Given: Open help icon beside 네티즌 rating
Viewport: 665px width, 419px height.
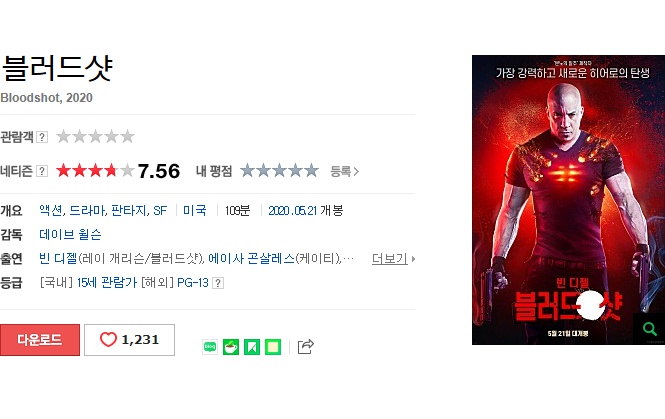Looking at the screenshot, I should [x=42, y=171].
